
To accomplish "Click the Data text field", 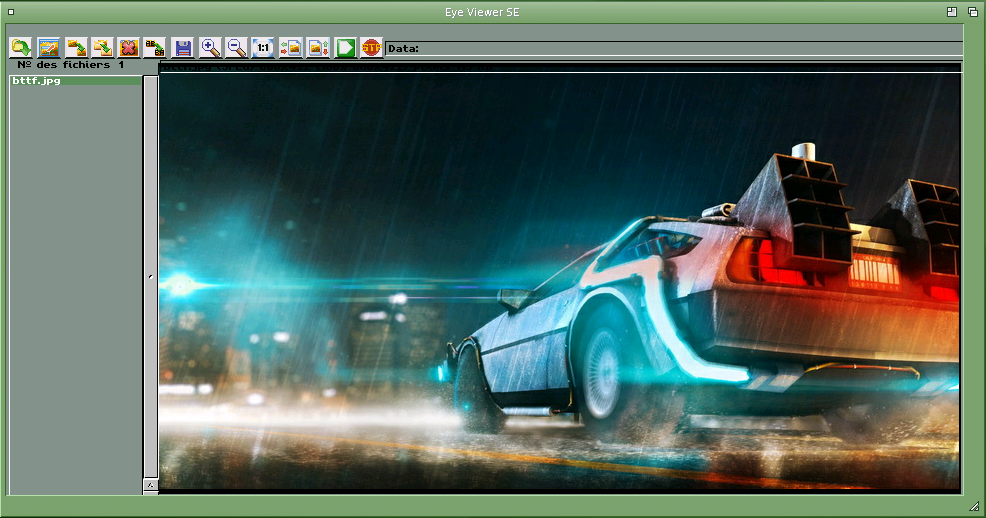I will coord(674,48).
